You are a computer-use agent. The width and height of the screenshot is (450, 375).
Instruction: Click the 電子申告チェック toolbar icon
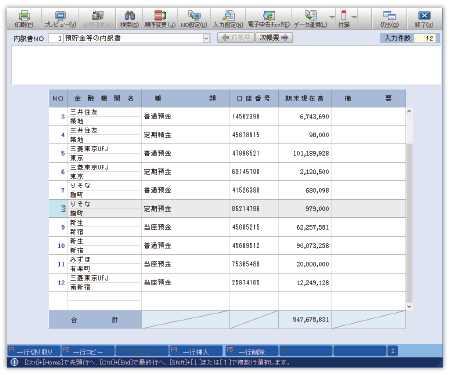(x=268, y=19)
